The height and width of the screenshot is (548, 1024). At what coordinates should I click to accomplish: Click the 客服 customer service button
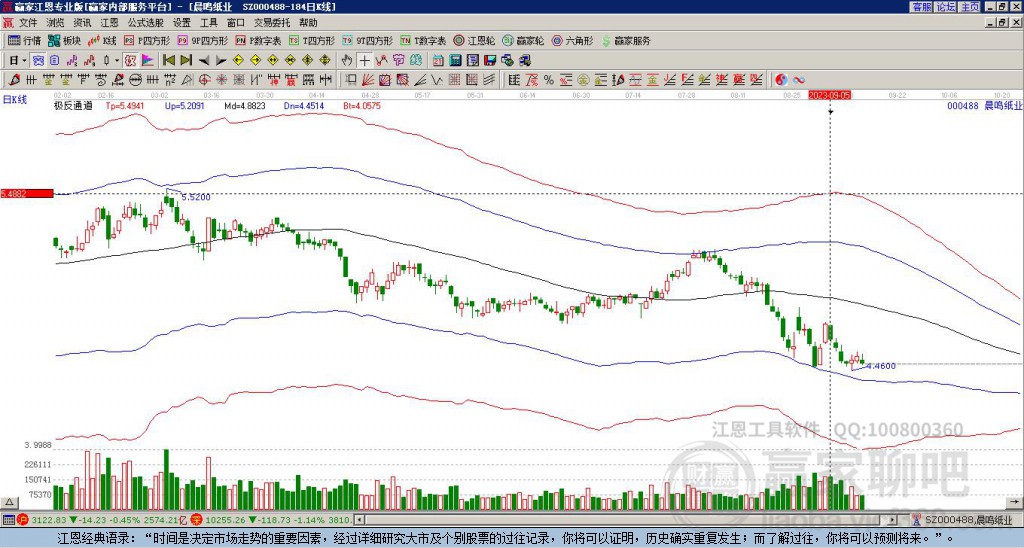(x=922, y=7)
